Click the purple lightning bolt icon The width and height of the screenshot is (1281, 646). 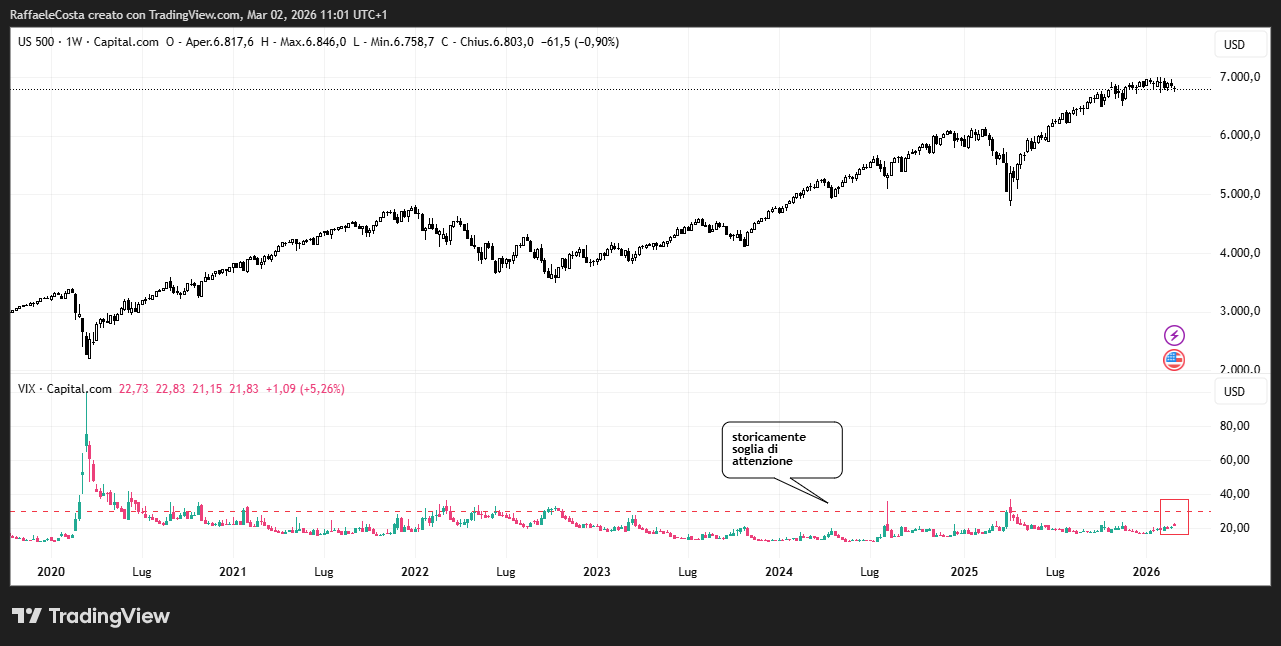coord(1174,336)
